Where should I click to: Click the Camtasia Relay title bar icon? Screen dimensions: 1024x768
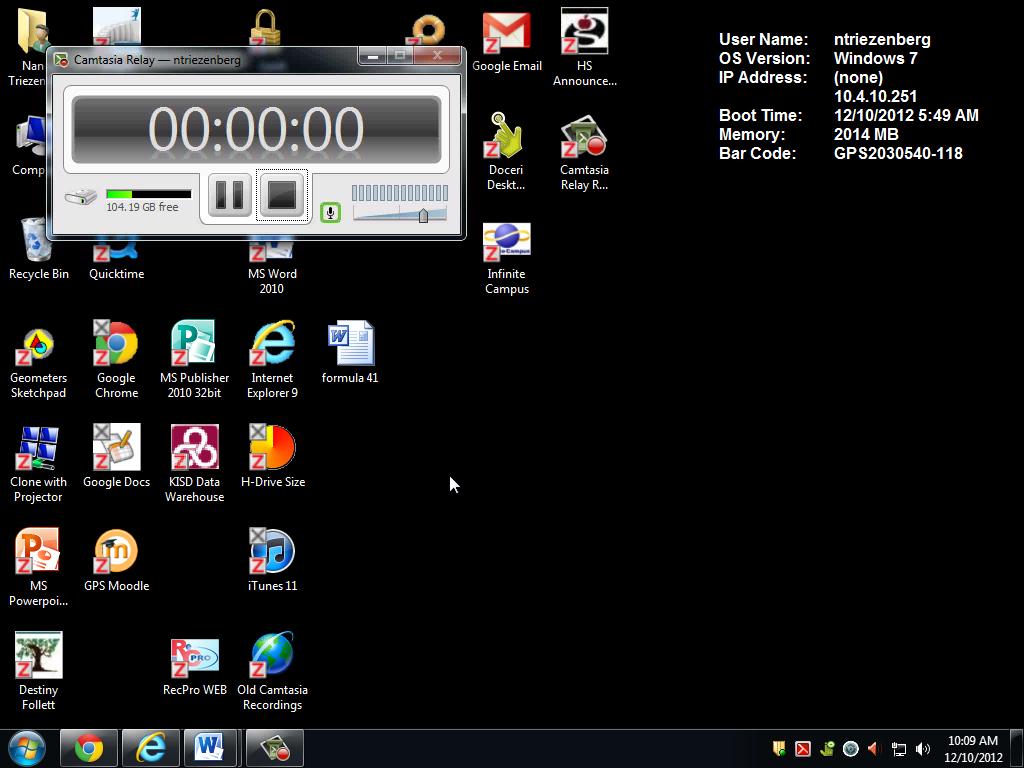point(61,60)
